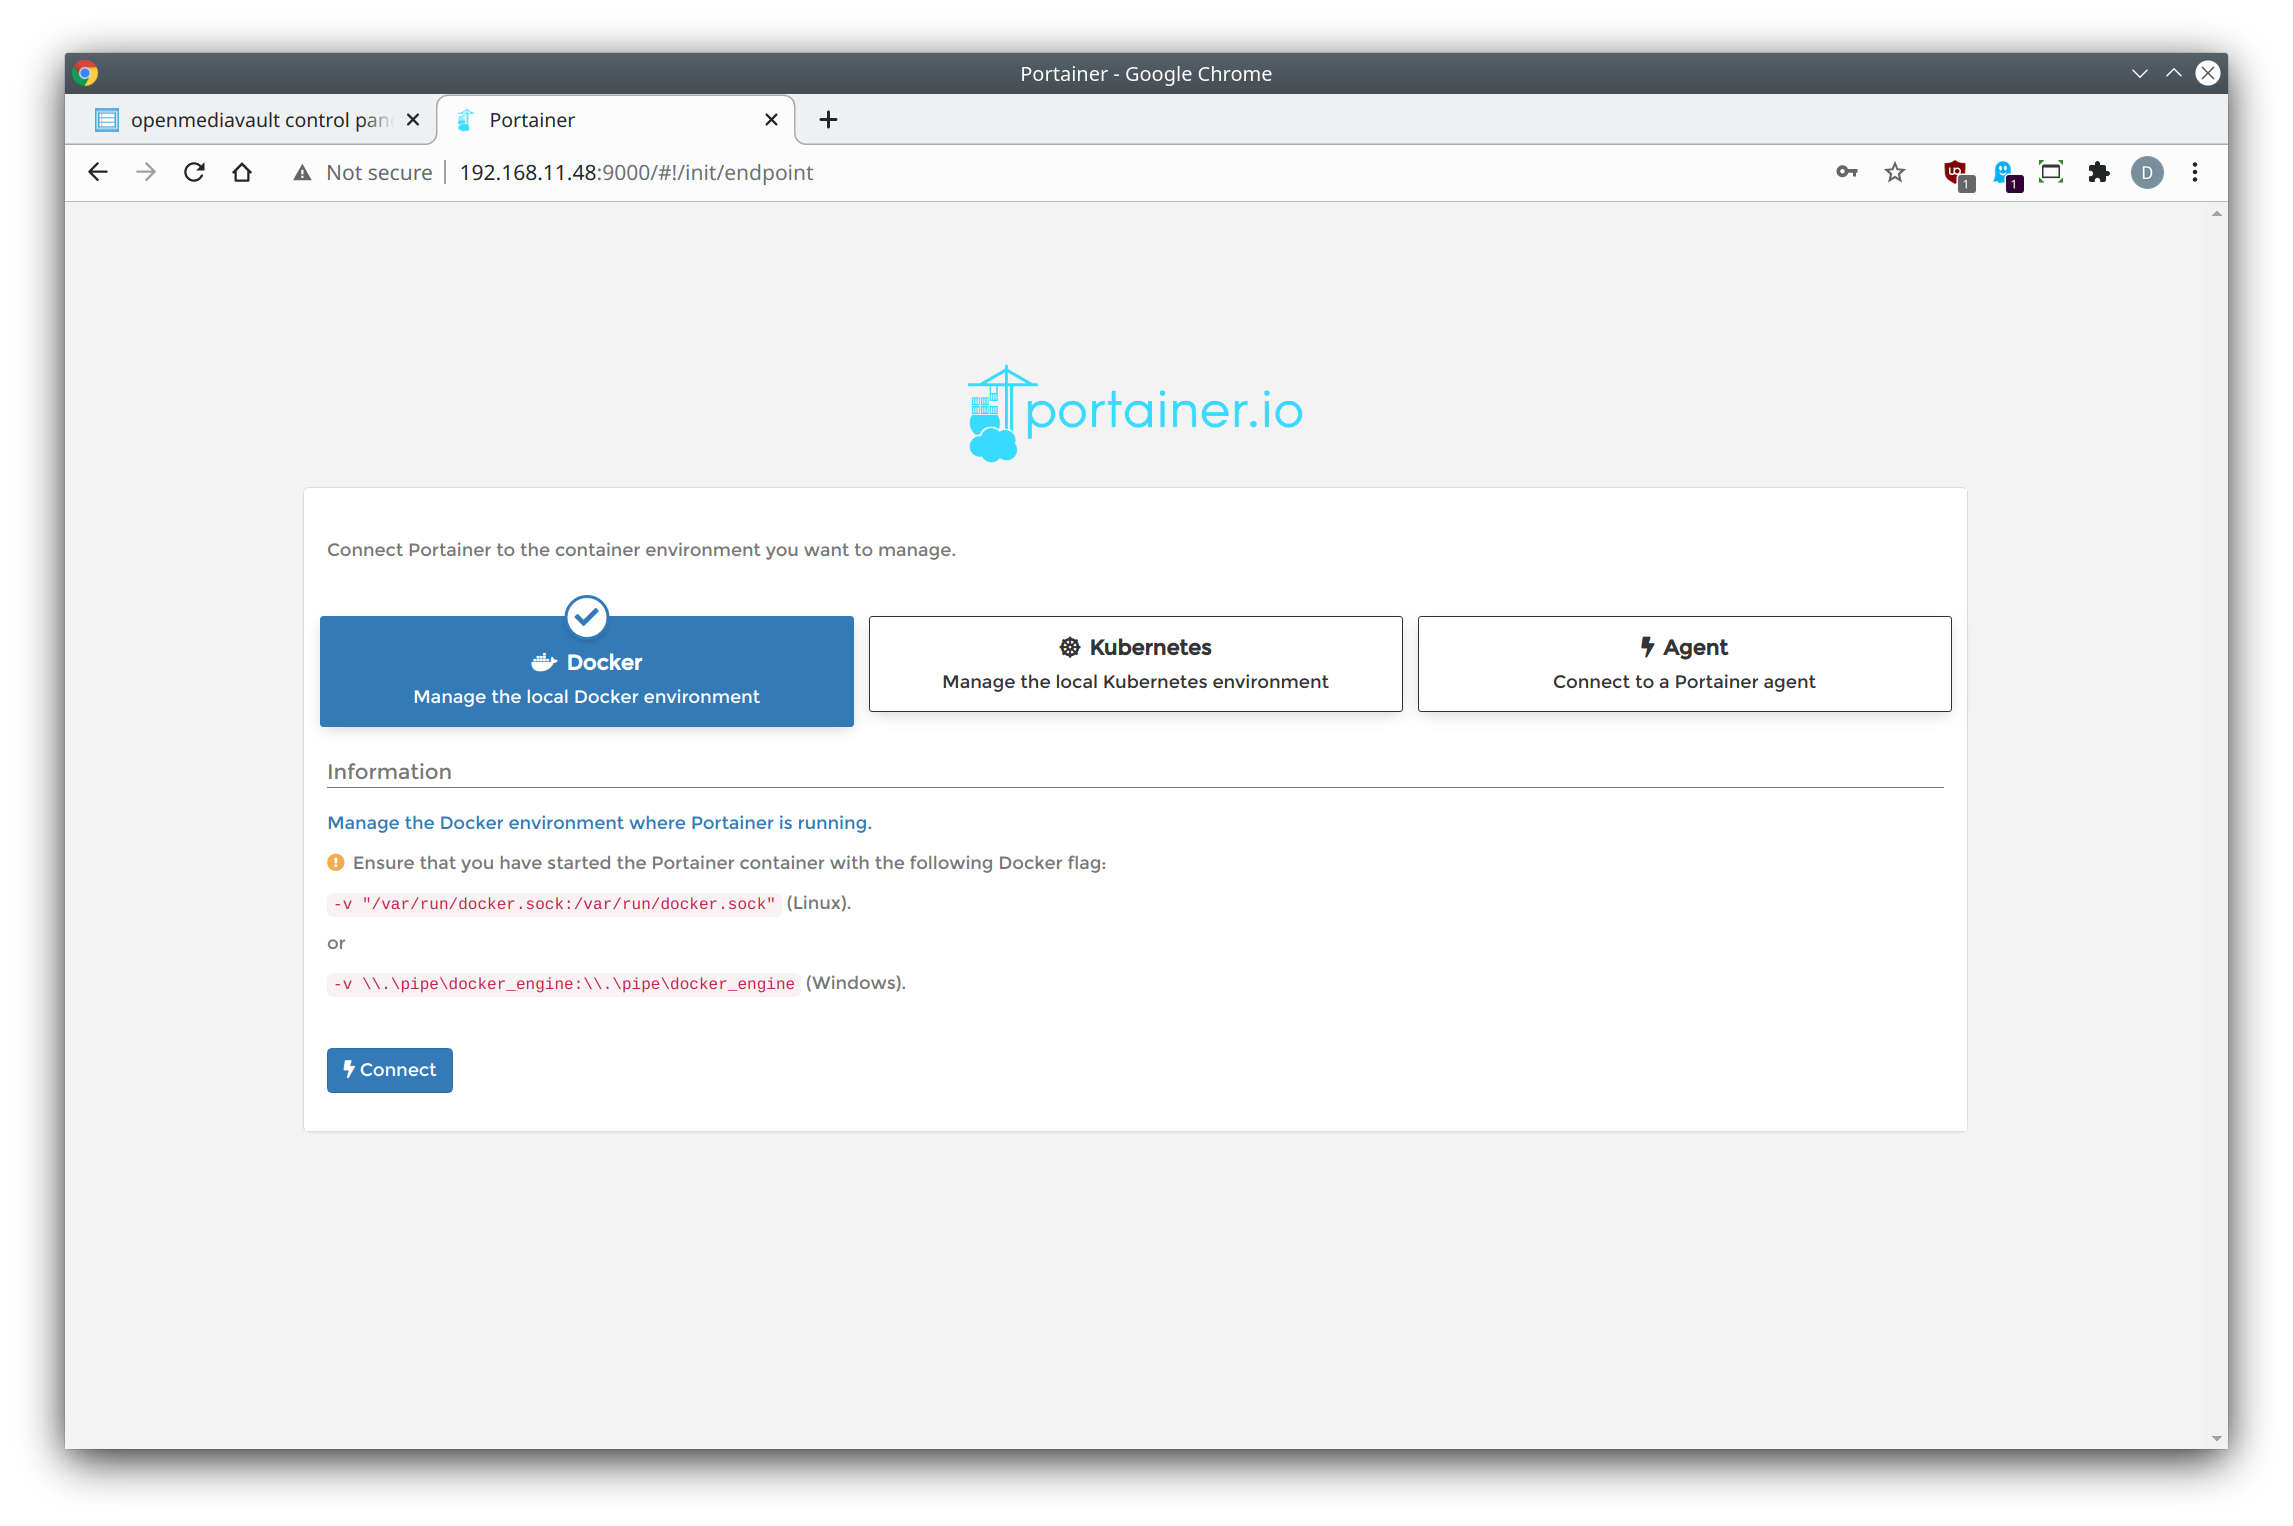Image resolution: width=2293 pixels, height=1526 pixels.
Task: Open saved passwords key icon
Action: 1846,172
